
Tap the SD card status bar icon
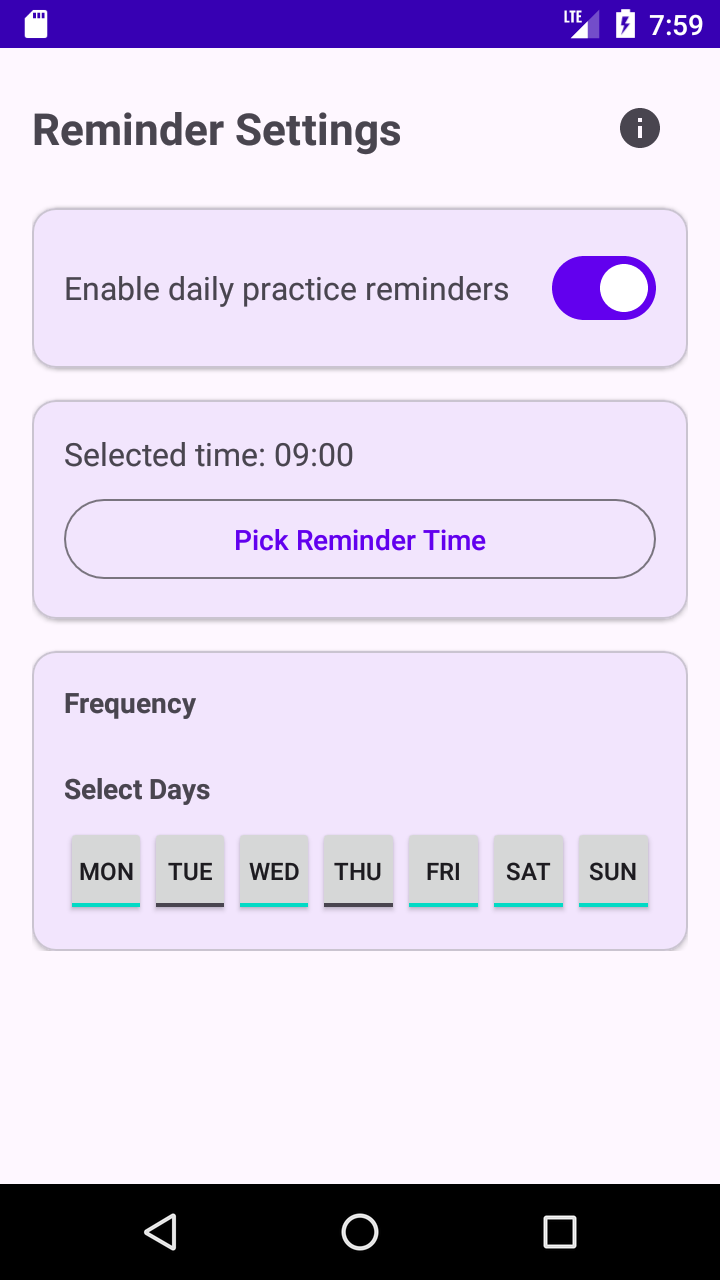pyautogui.click(x=36, y=24)
